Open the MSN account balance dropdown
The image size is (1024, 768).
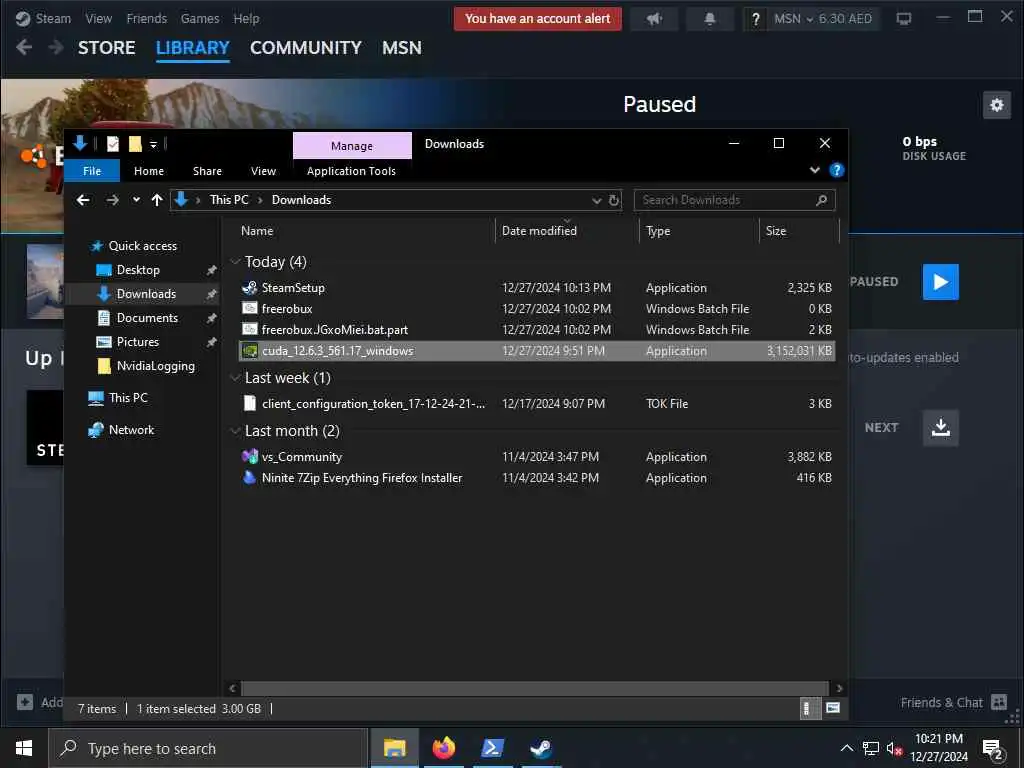(x=823, y=19)
